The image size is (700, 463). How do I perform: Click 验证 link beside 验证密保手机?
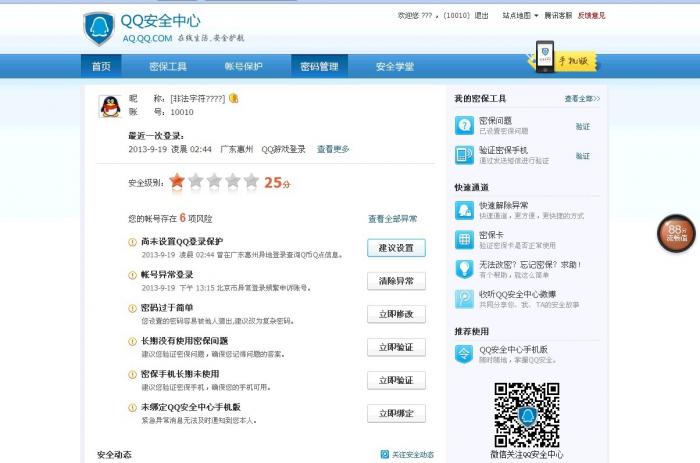pyautogui.click(x=583, y=156)
